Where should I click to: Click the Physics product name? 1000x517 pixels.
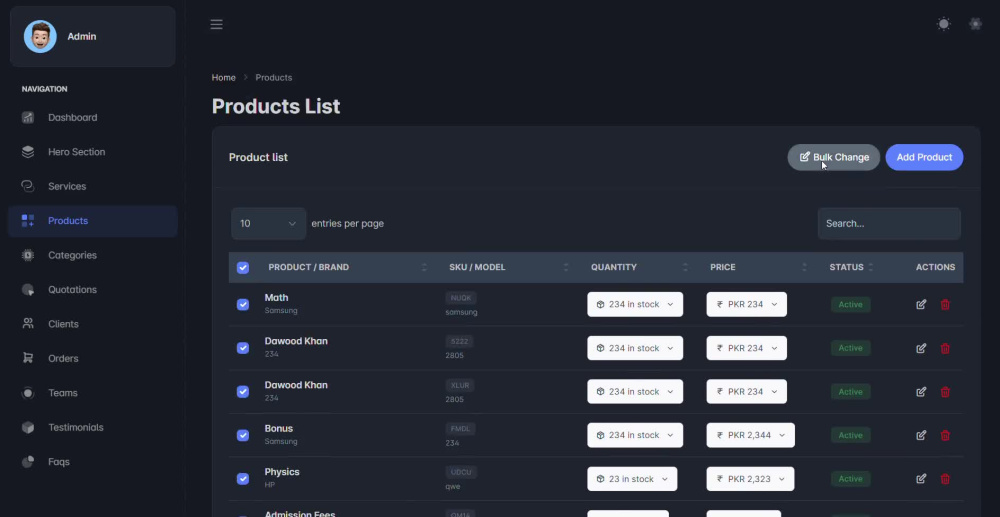282,472
